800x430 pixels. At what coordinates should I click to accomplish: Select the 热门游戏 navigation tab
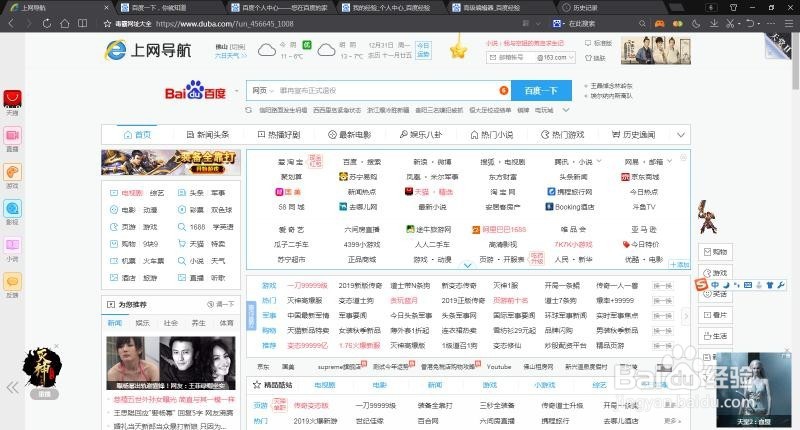[562, 135]
